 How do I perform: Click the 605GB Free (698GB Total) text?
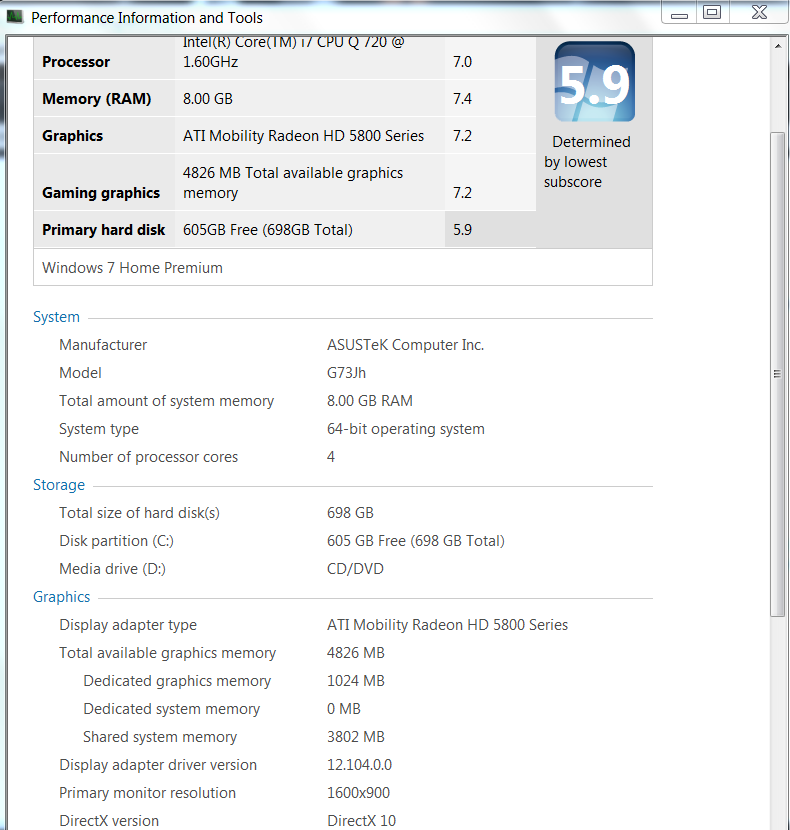point(268,230)
